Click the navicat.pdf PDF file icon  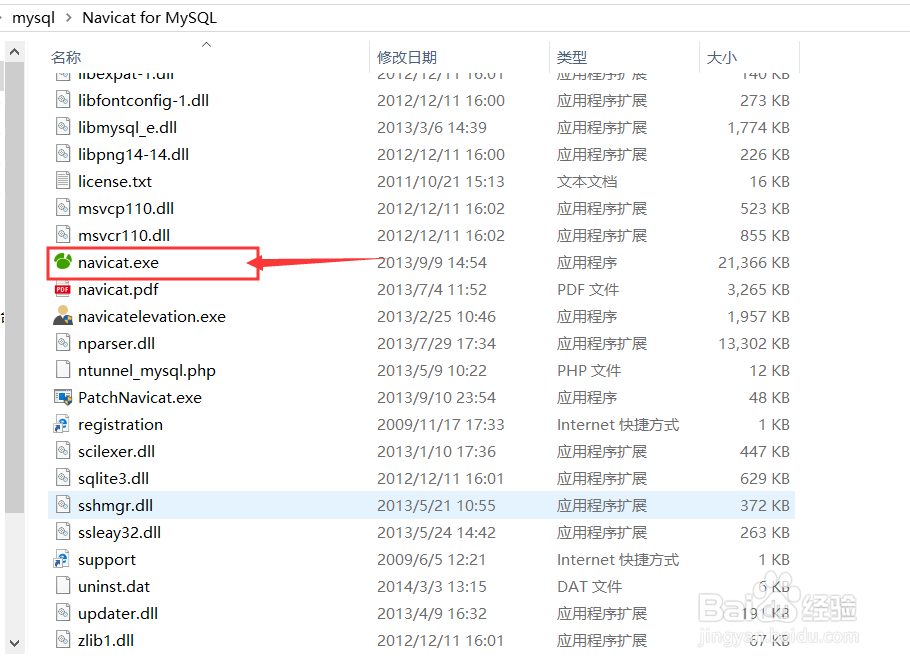[x=63, y=289]
